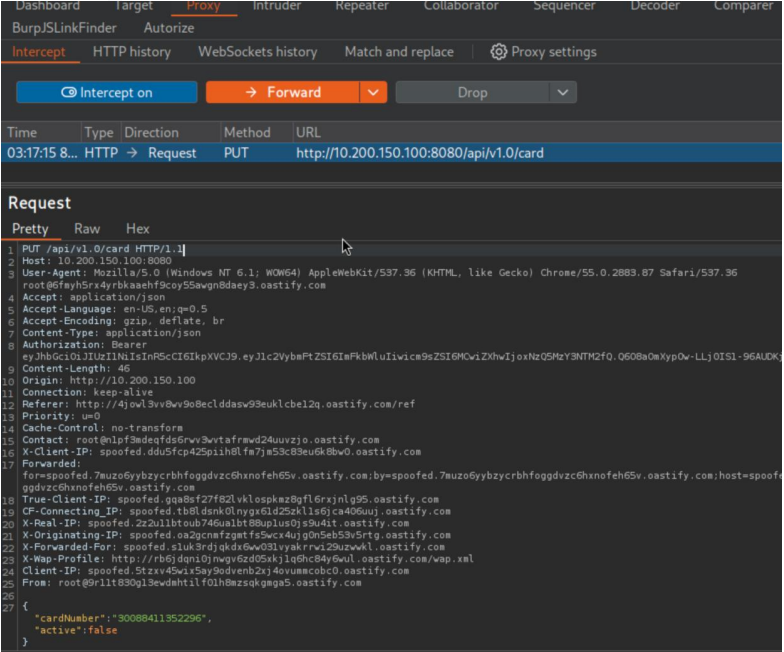The image size is (784, 652).
Task: Open the Autorize extension tab
Action: pyautogui.click(x=169, y=28)
